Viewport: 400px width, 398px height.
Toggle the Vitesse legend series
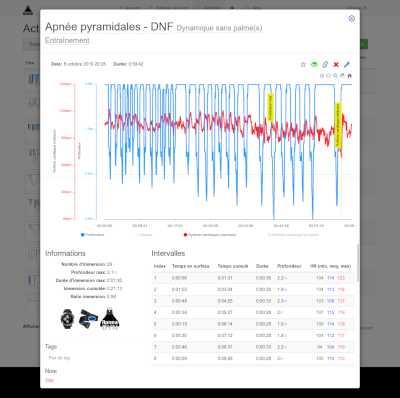pyautogui.click(x=144, y=235)
